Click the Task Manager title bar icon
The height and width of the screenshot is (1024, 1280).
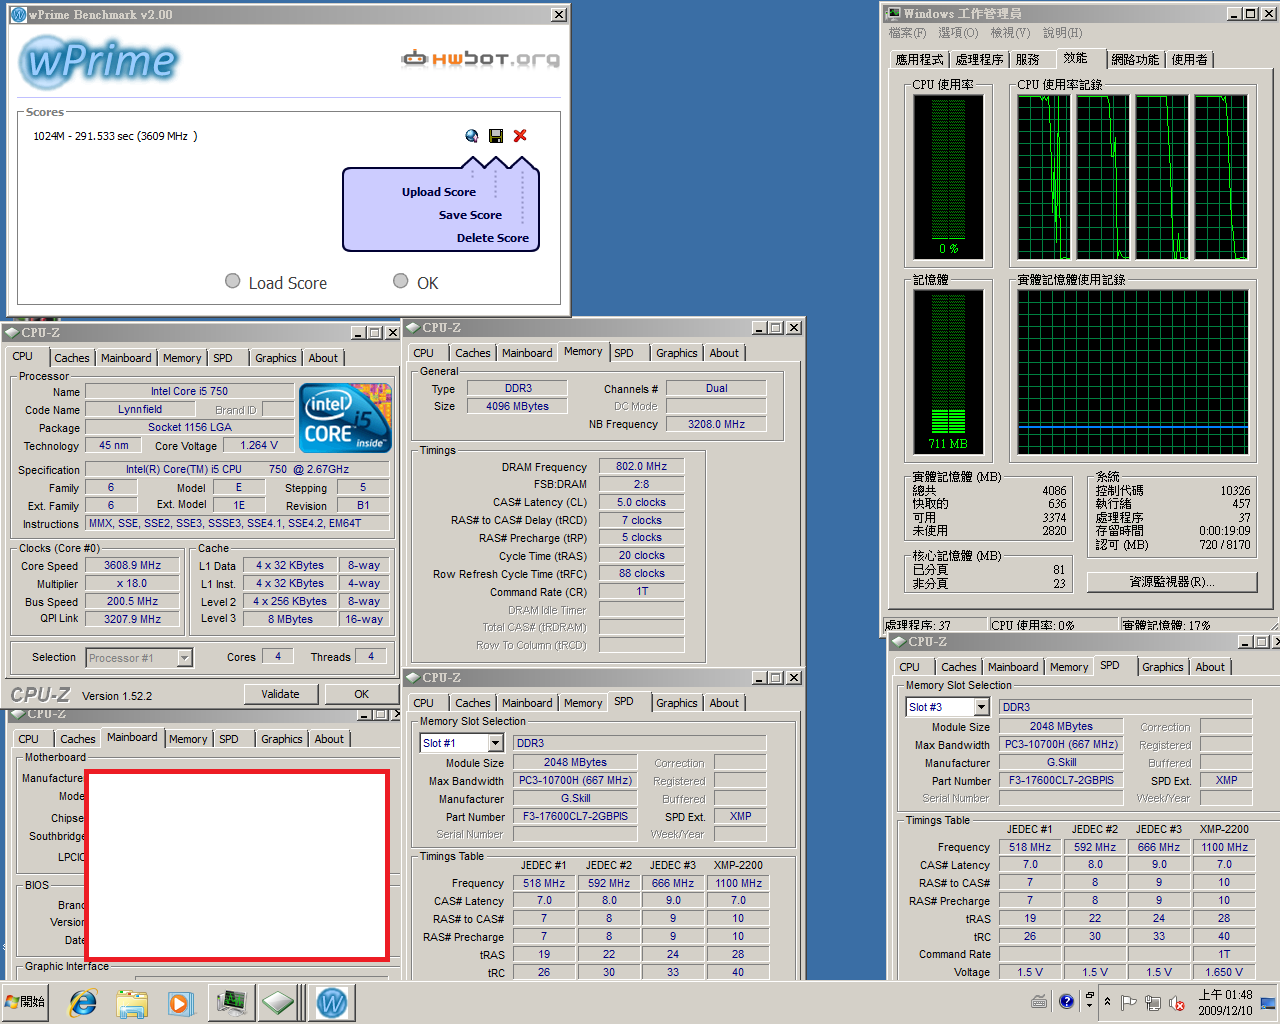coord(893,13)
